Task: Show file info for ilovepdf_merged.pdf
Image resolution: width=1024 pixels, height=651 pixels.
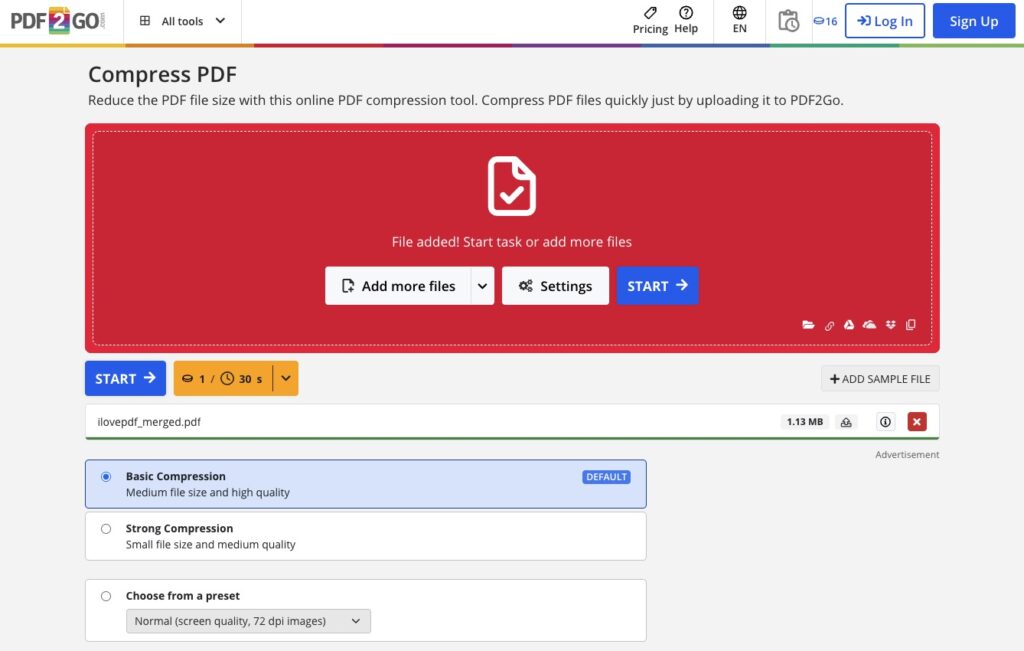Action: click(885, 422)
